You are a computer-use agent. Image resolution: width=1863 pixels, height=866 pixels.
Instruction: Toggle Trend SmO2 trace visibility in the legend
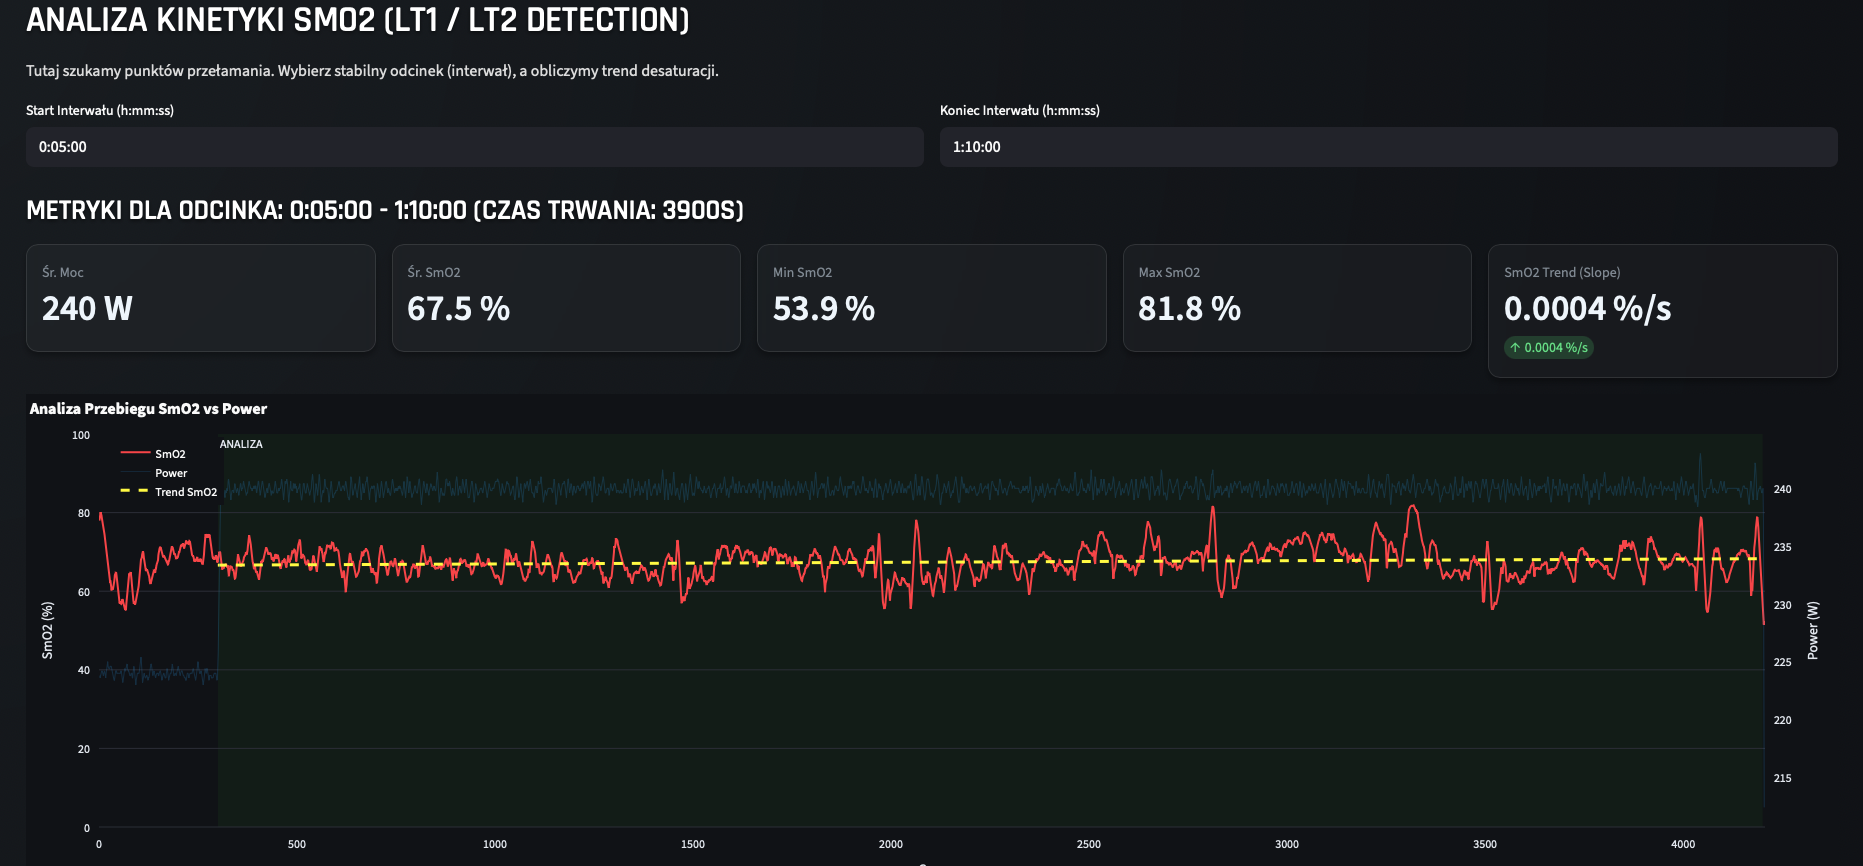186,492
